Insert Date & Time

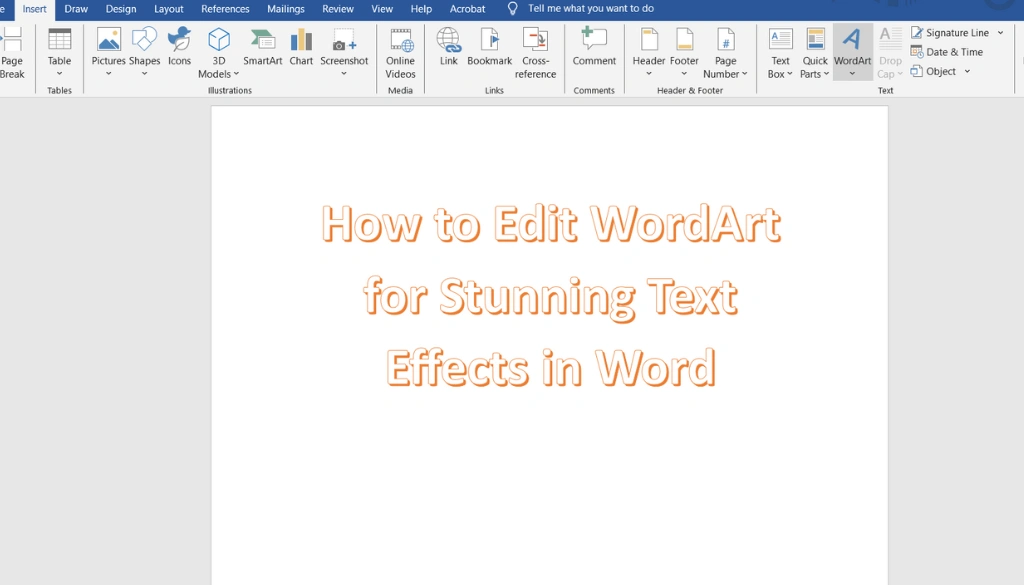[947, 52]
